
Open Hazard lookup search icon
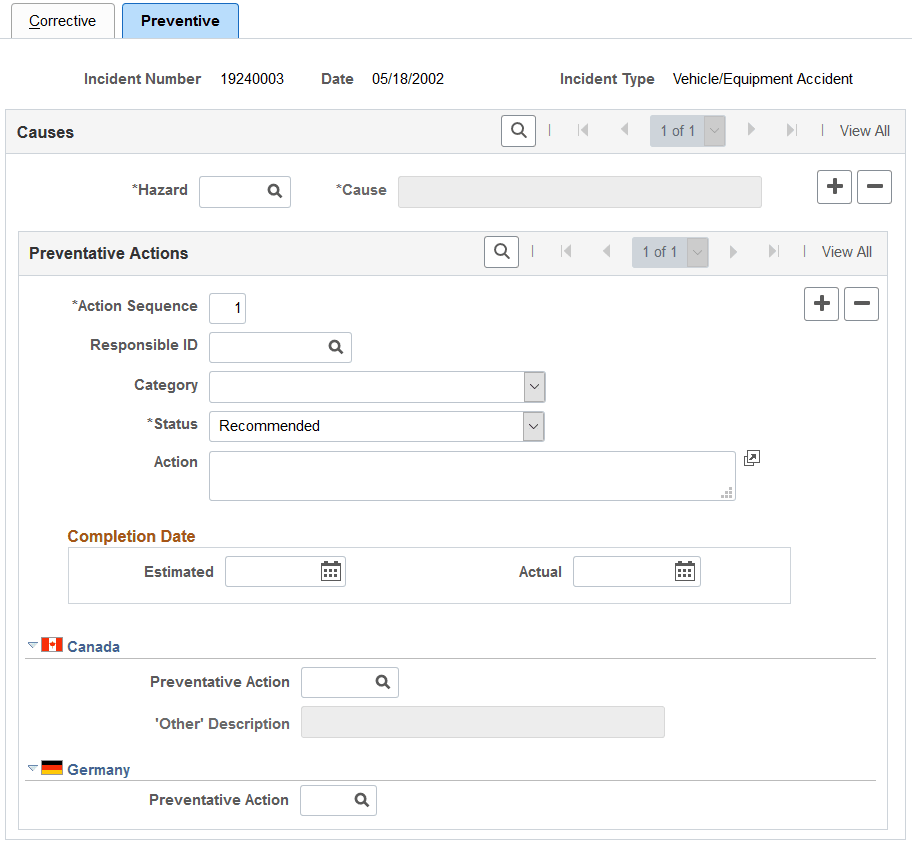point(275,191)
